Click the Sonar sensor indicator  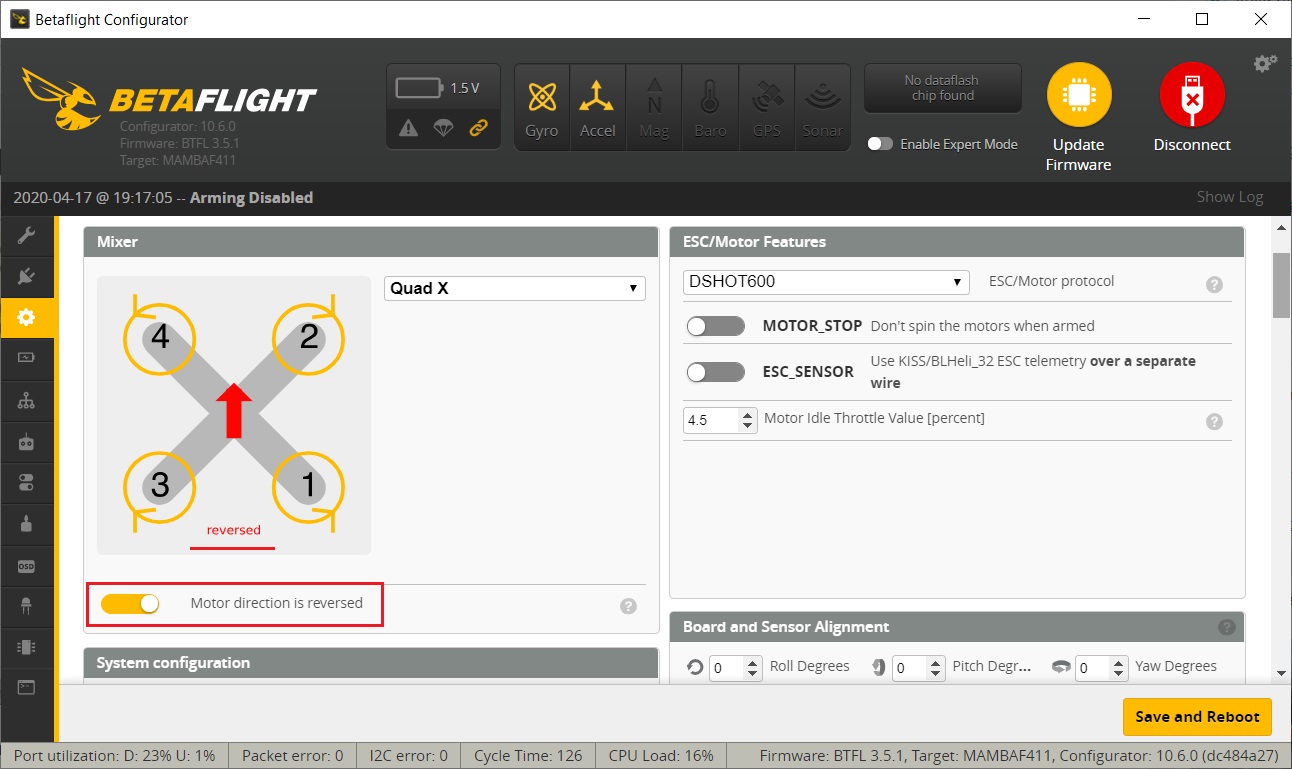[x=823, y=107]
